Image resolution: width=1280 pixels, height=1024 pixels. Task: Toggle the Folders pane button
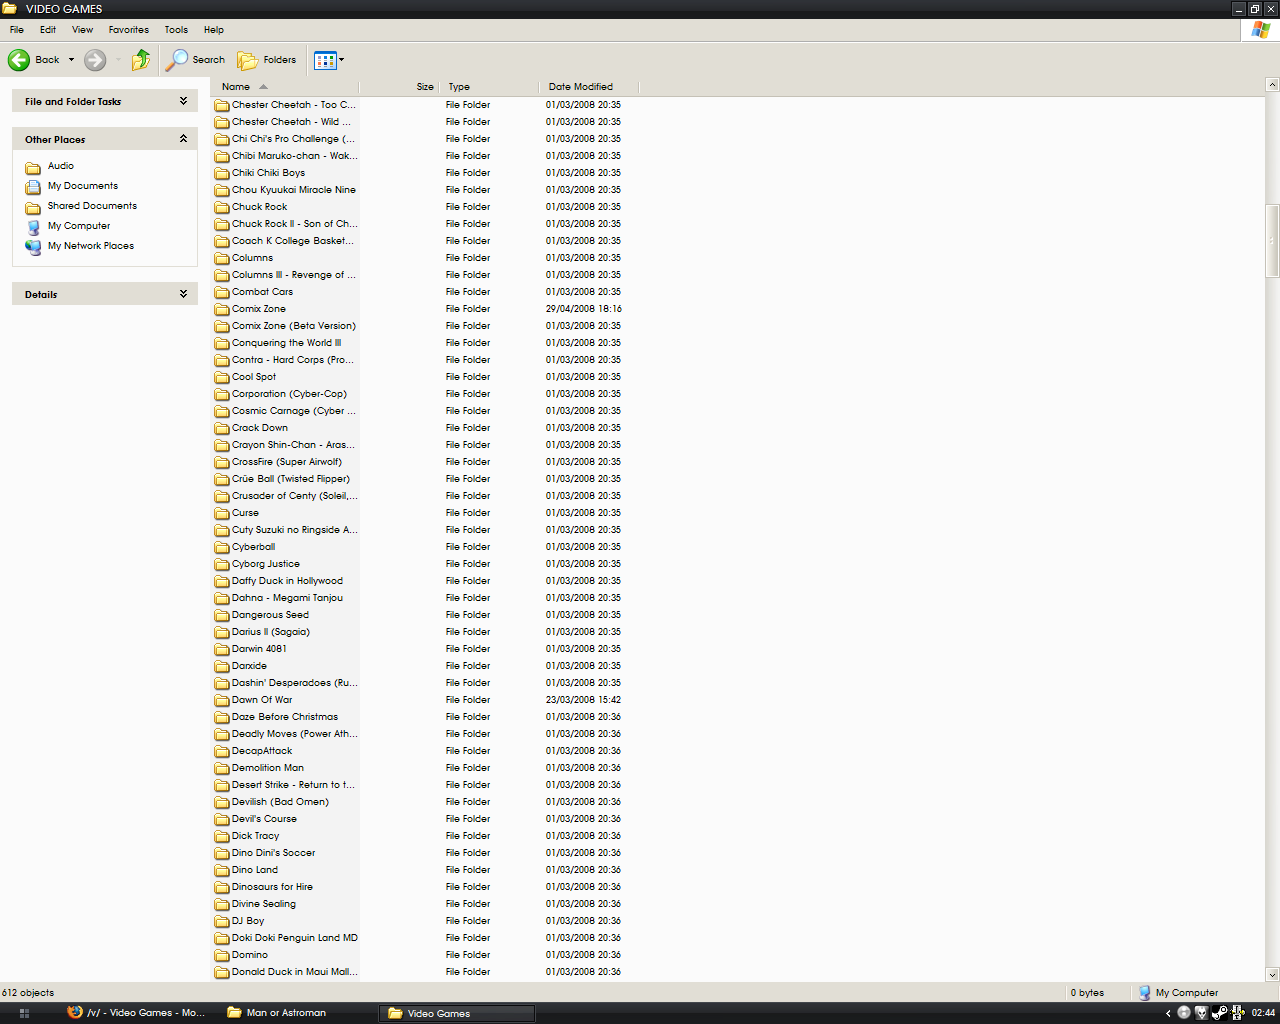(267, 60)
